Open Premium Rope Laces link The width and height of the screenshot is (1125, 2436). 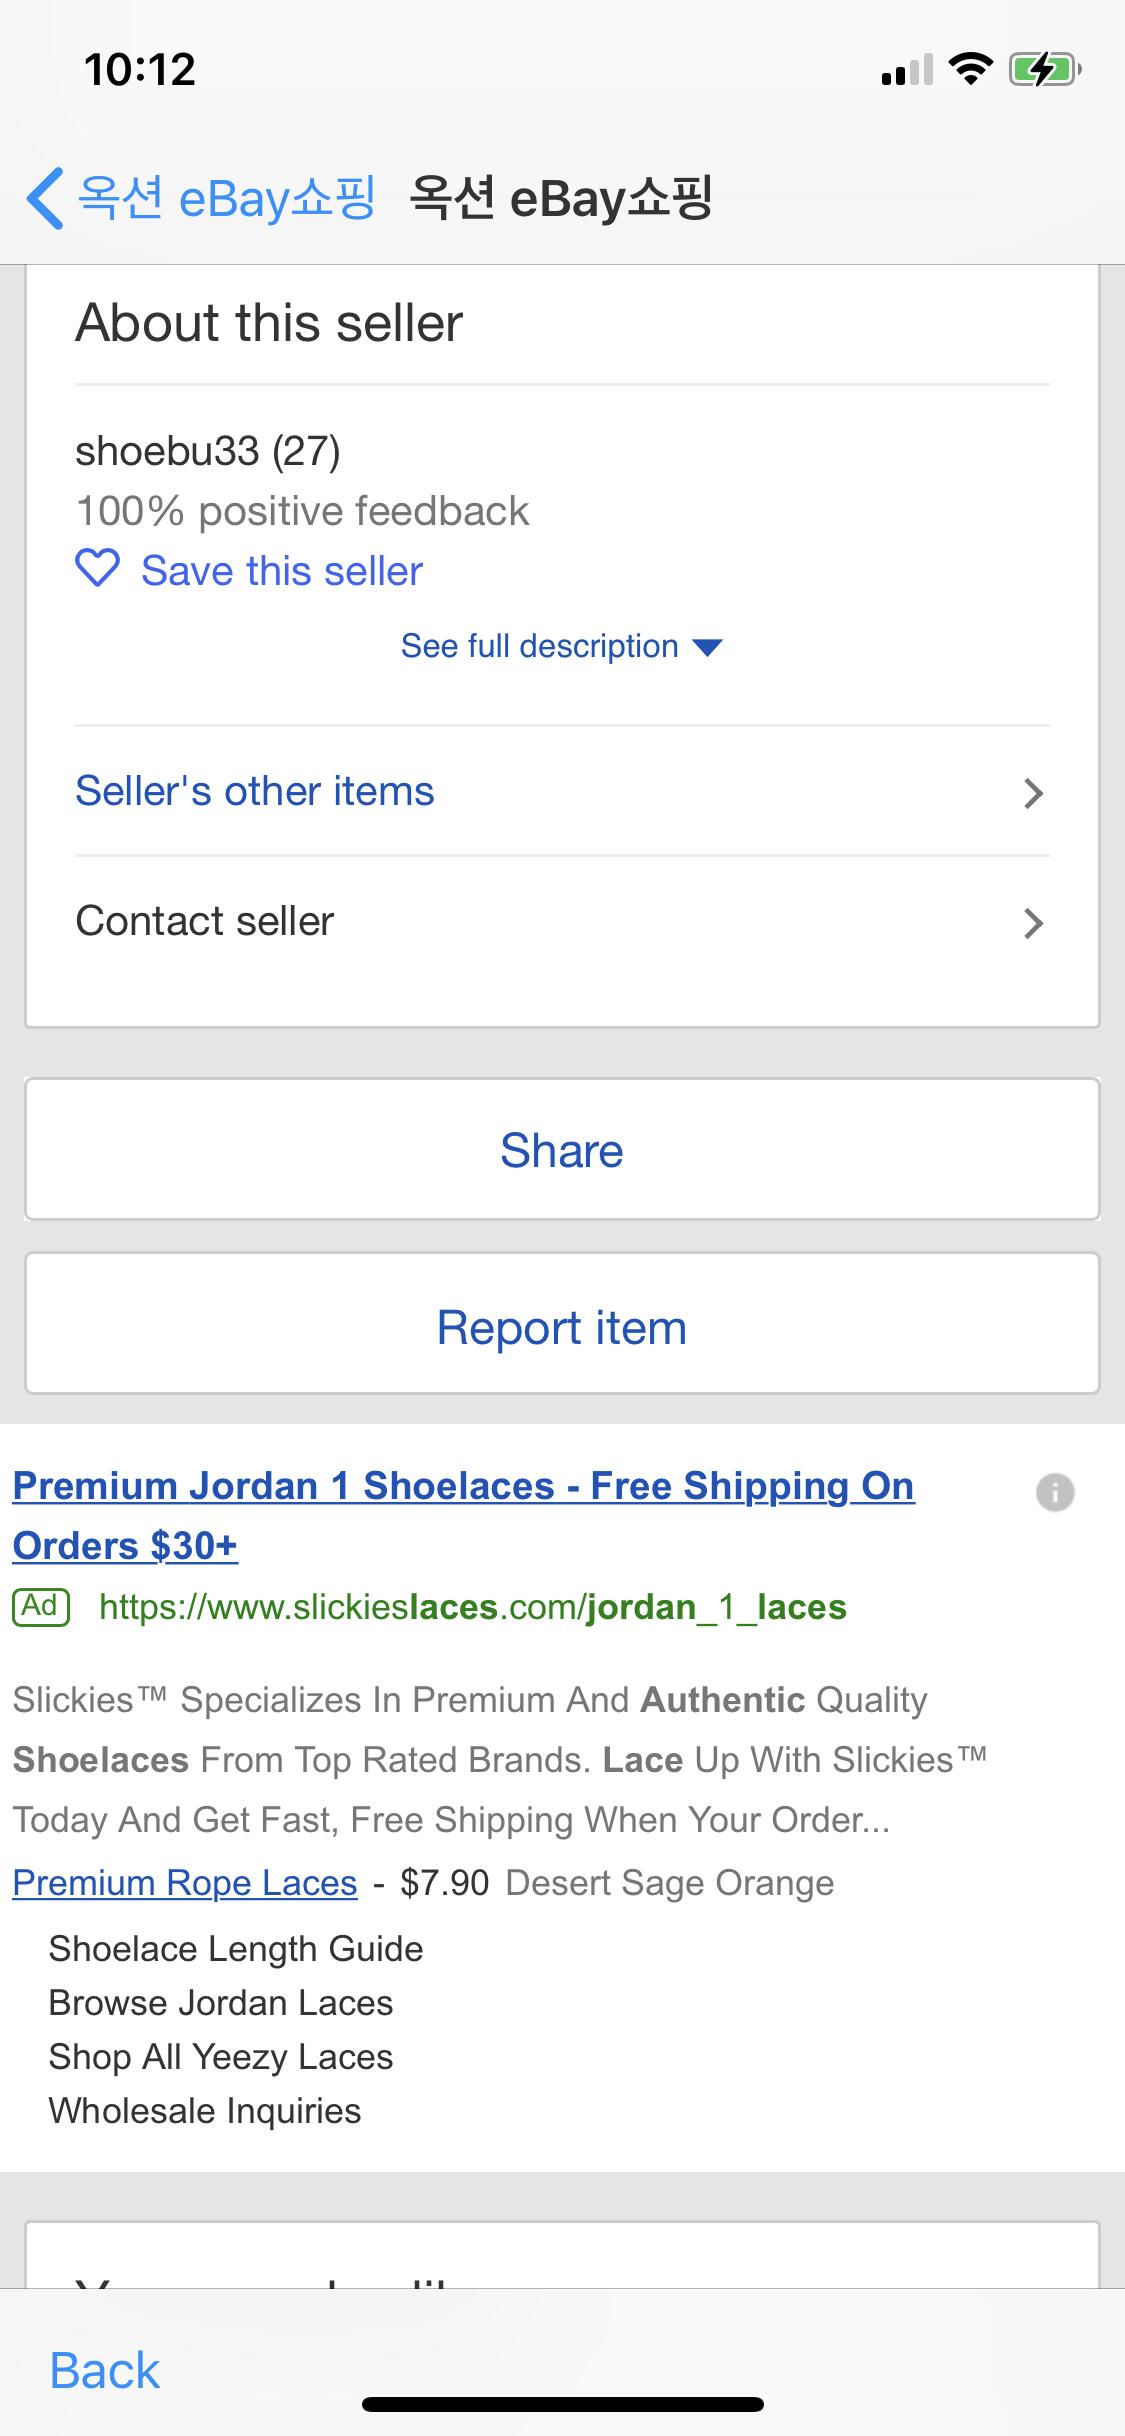(x=185, y=1883)
